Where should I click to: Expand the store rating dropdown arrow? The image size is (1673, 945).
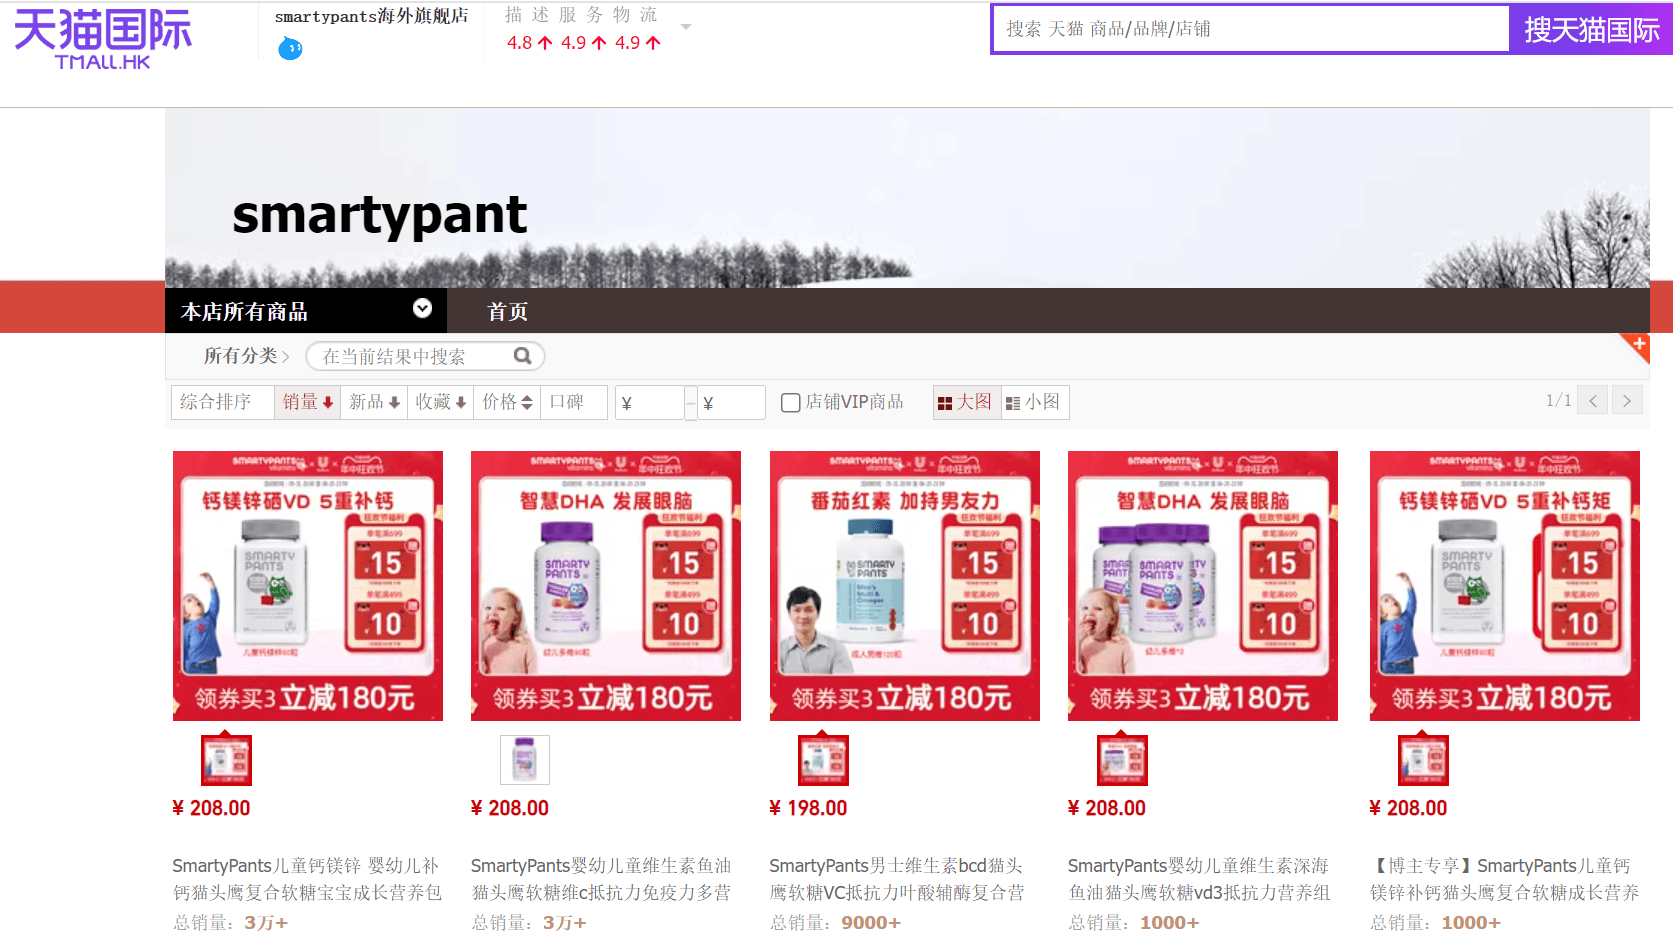[686, 27]
